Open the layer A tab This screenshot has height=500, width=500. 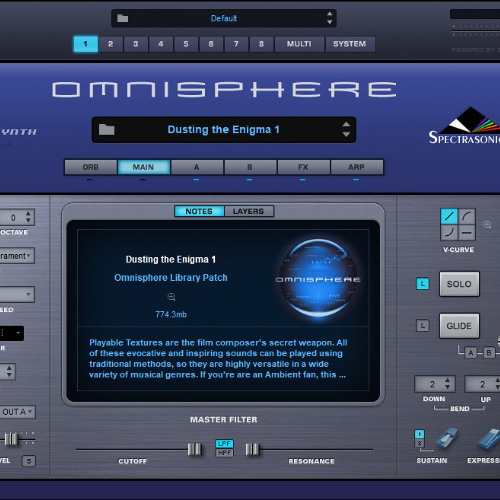tap(197, 167)
